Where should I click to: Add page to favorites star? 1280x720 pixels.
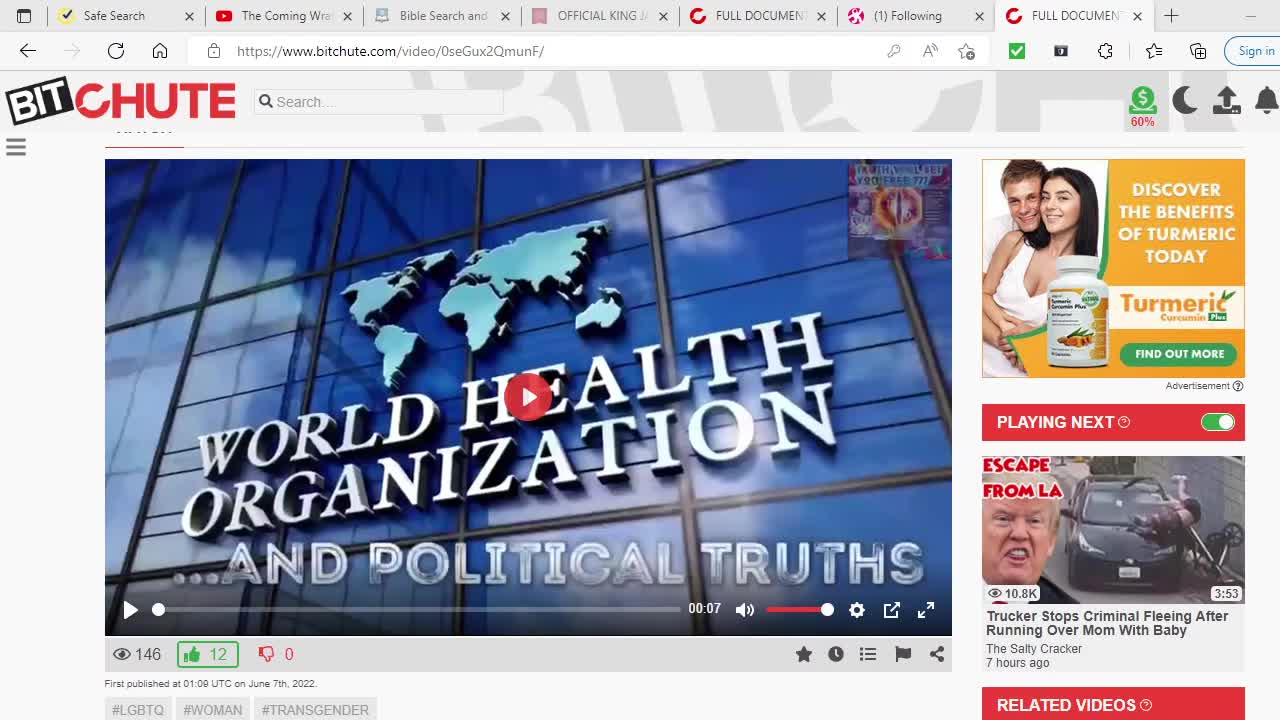[966, 51]
